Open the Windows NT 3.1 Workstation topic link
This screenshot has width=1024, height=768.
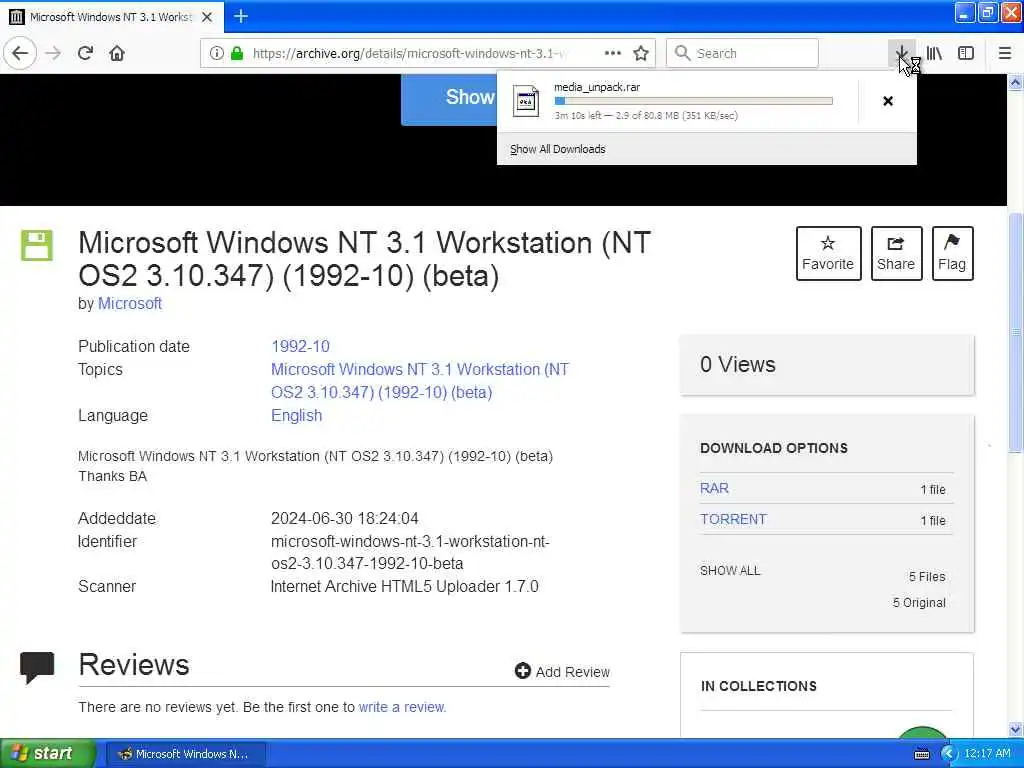[x=420, y=381]
